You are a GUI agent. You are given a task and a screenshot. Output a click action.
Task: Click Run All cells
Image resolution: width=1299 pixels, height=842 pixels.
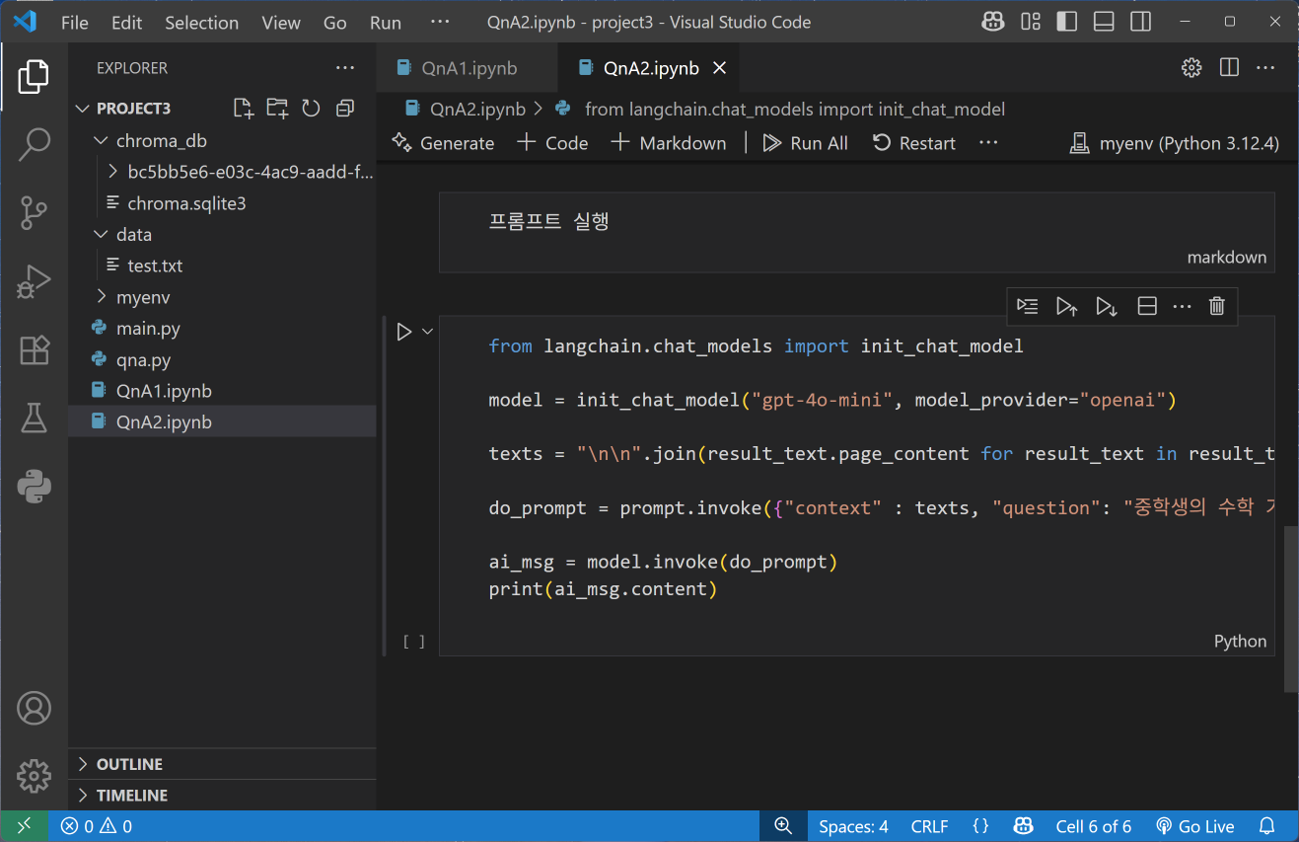[805, 143]
